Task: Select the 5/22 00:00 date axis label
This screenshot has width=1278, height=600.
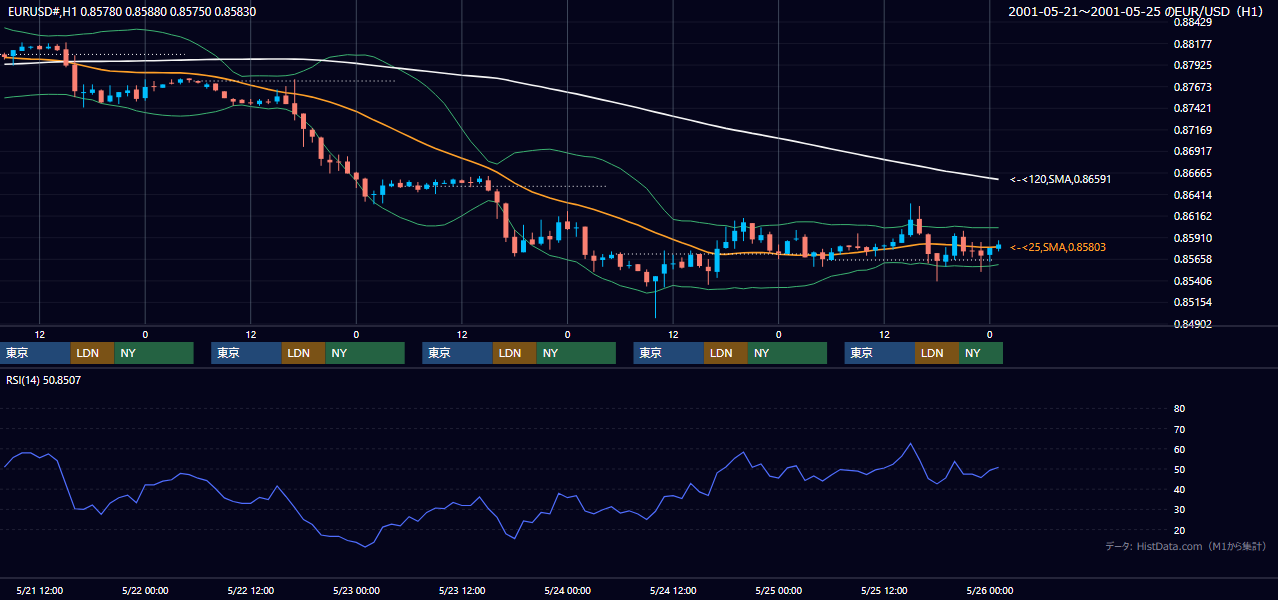Action: [x=145, y=590]
